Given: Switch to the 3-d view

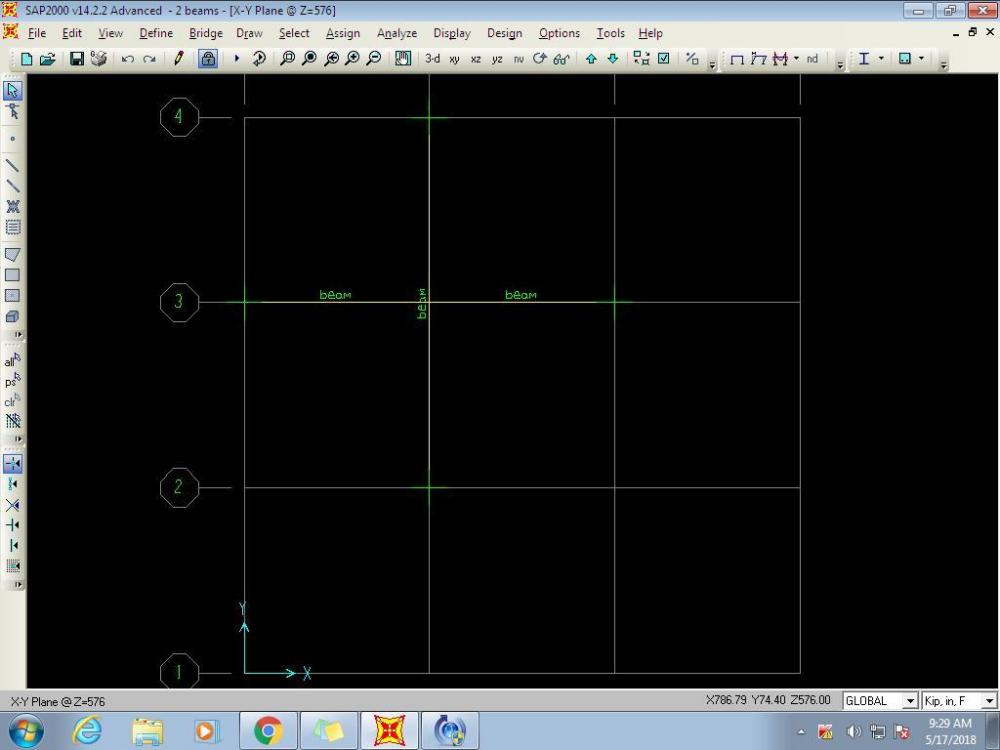Looking at the screenshot, I should 432,59.
